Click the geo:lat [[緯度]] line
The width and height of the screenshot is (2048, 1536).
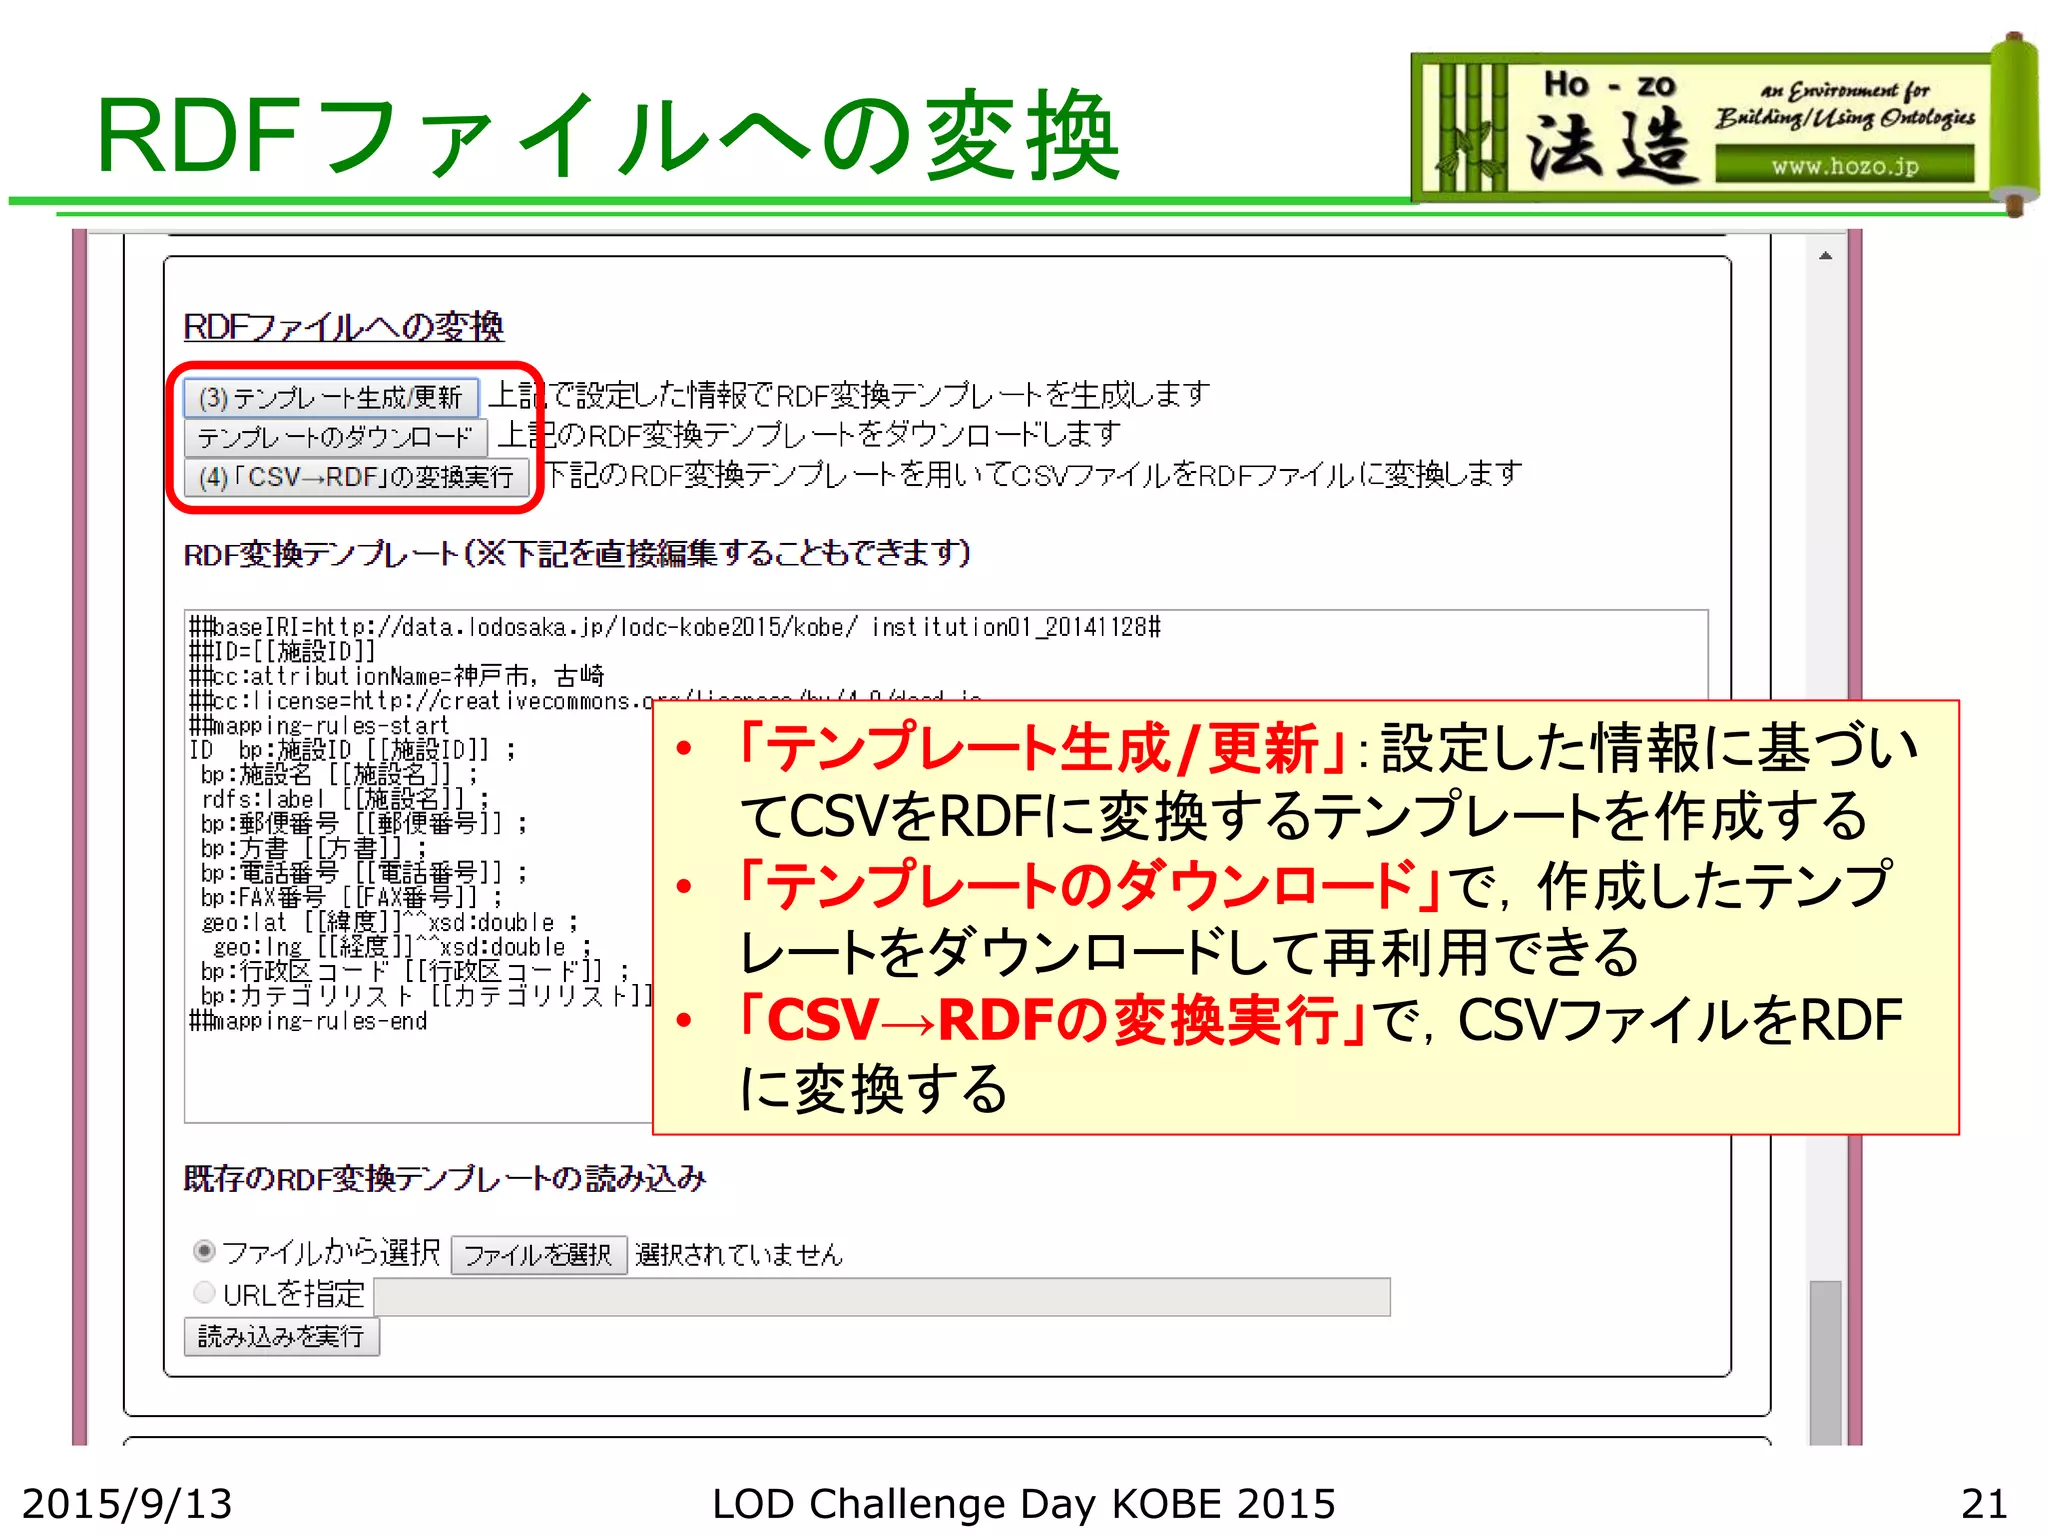point(390,922)
